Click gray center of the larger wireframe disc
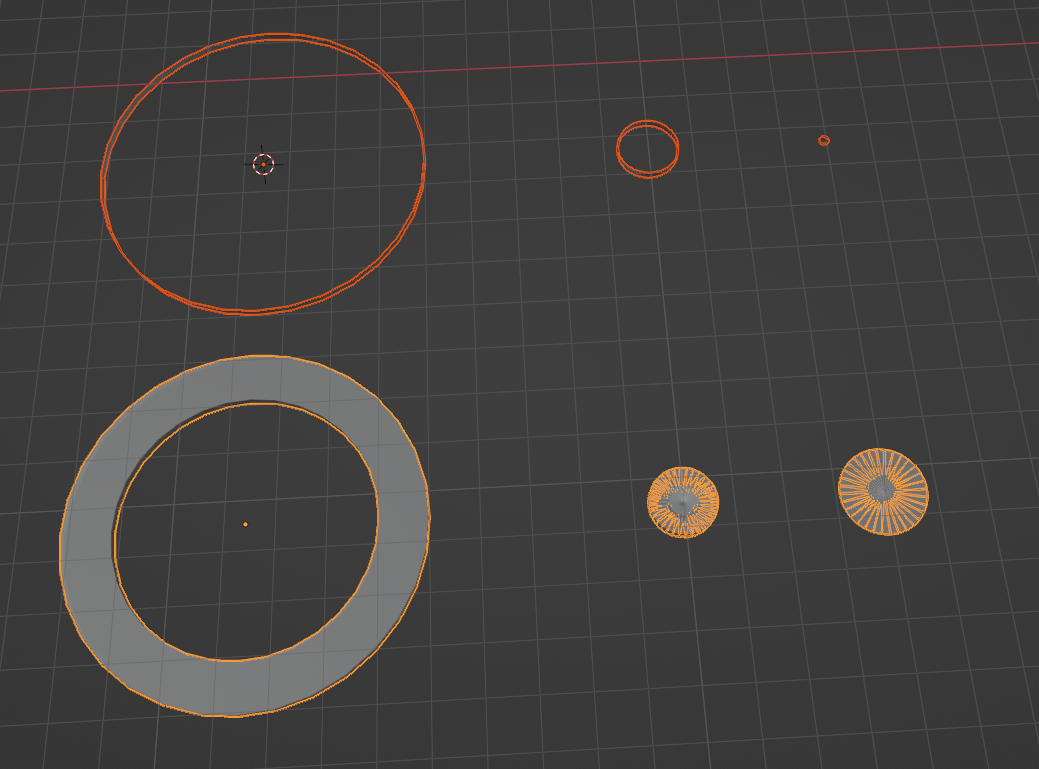This screenshot has width=1039, height=769. [x=882, y=489]
